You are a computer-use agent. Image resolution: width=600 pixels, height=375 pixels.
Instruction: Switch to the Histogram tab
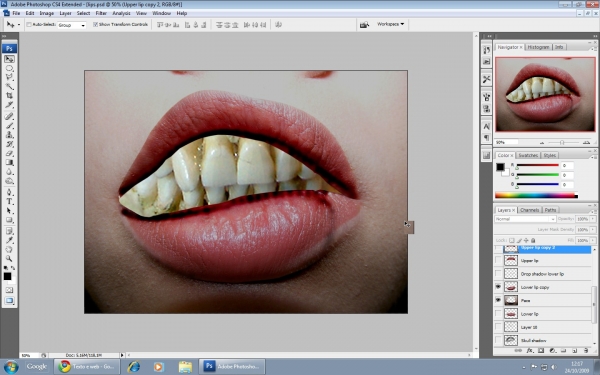click(538, 47)
